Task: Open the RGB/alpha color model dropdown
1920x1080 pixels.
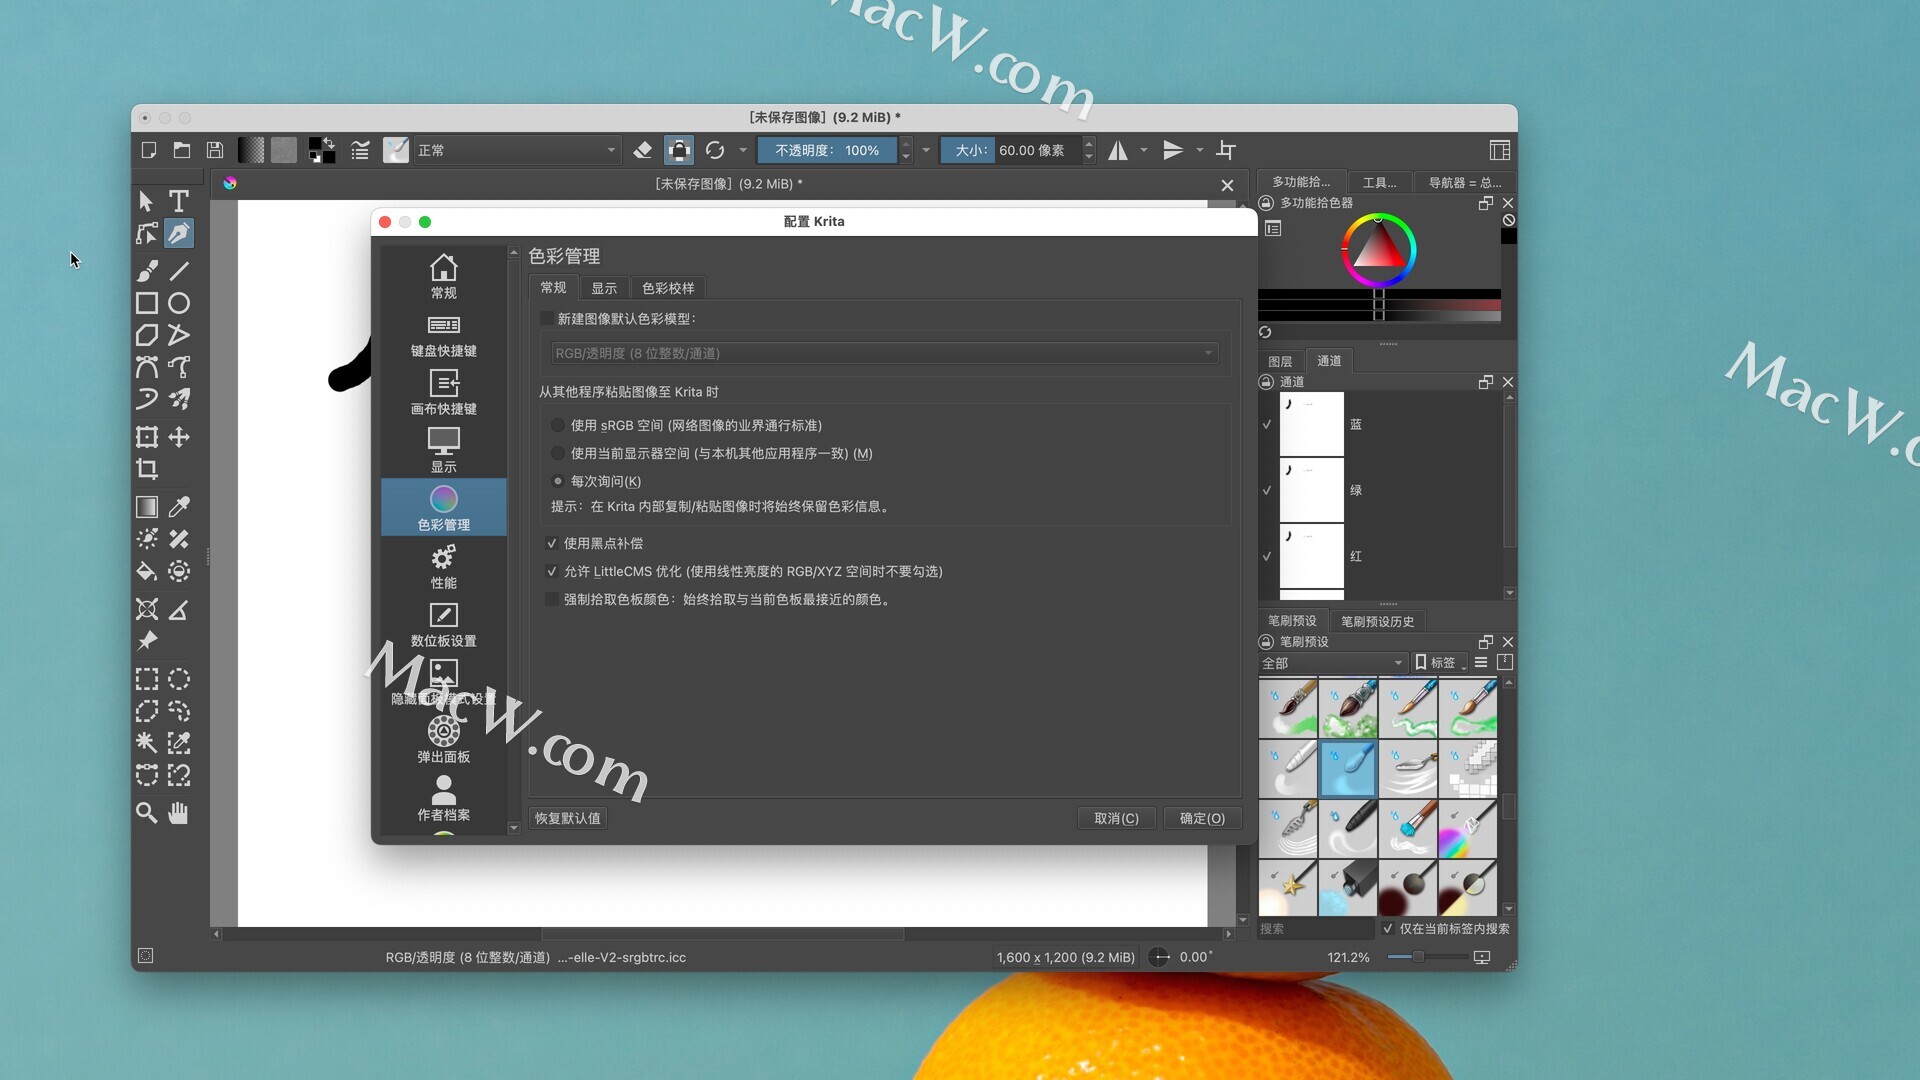Action: (x=885, y=353)
